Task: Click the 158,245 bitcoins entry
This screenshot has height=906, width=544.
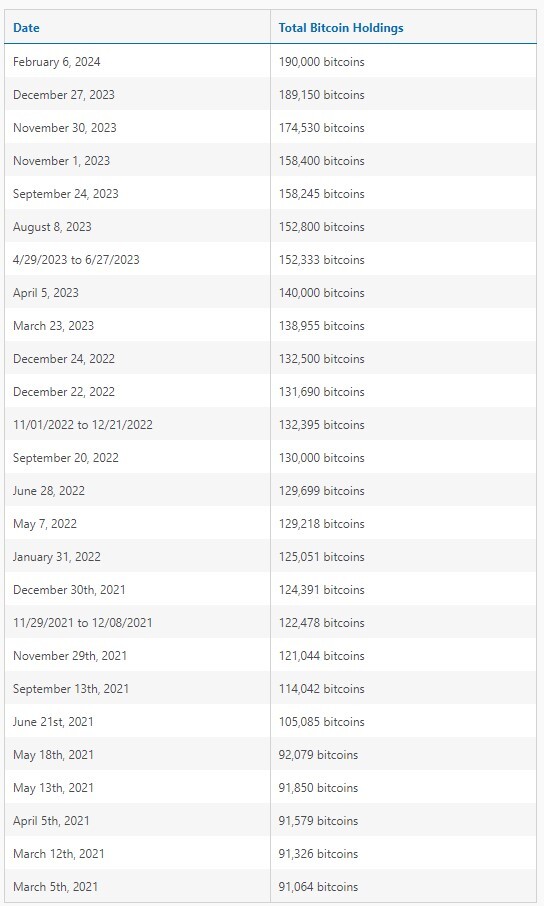Action: tap(321, 194)
